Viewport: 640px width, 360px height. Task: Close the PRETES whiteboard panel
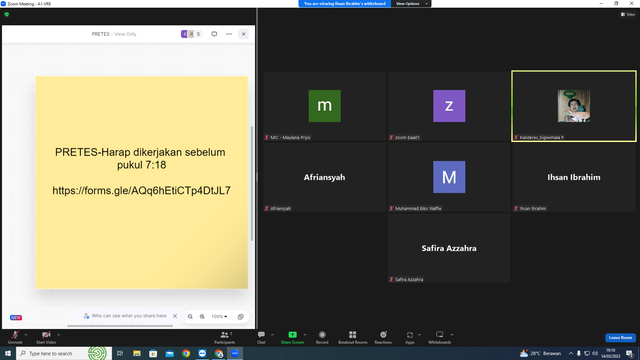[x=244, y=34]
